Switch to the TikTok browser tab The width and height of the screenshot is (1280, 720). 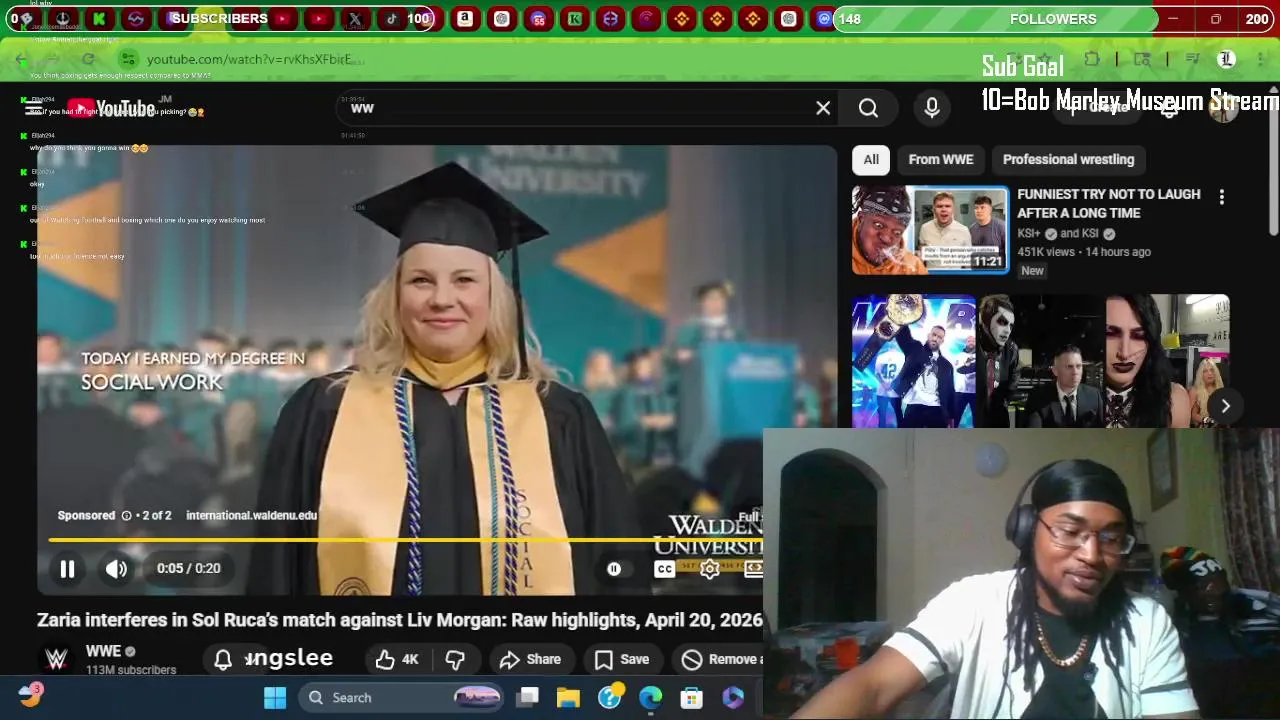tap(391, 18)
